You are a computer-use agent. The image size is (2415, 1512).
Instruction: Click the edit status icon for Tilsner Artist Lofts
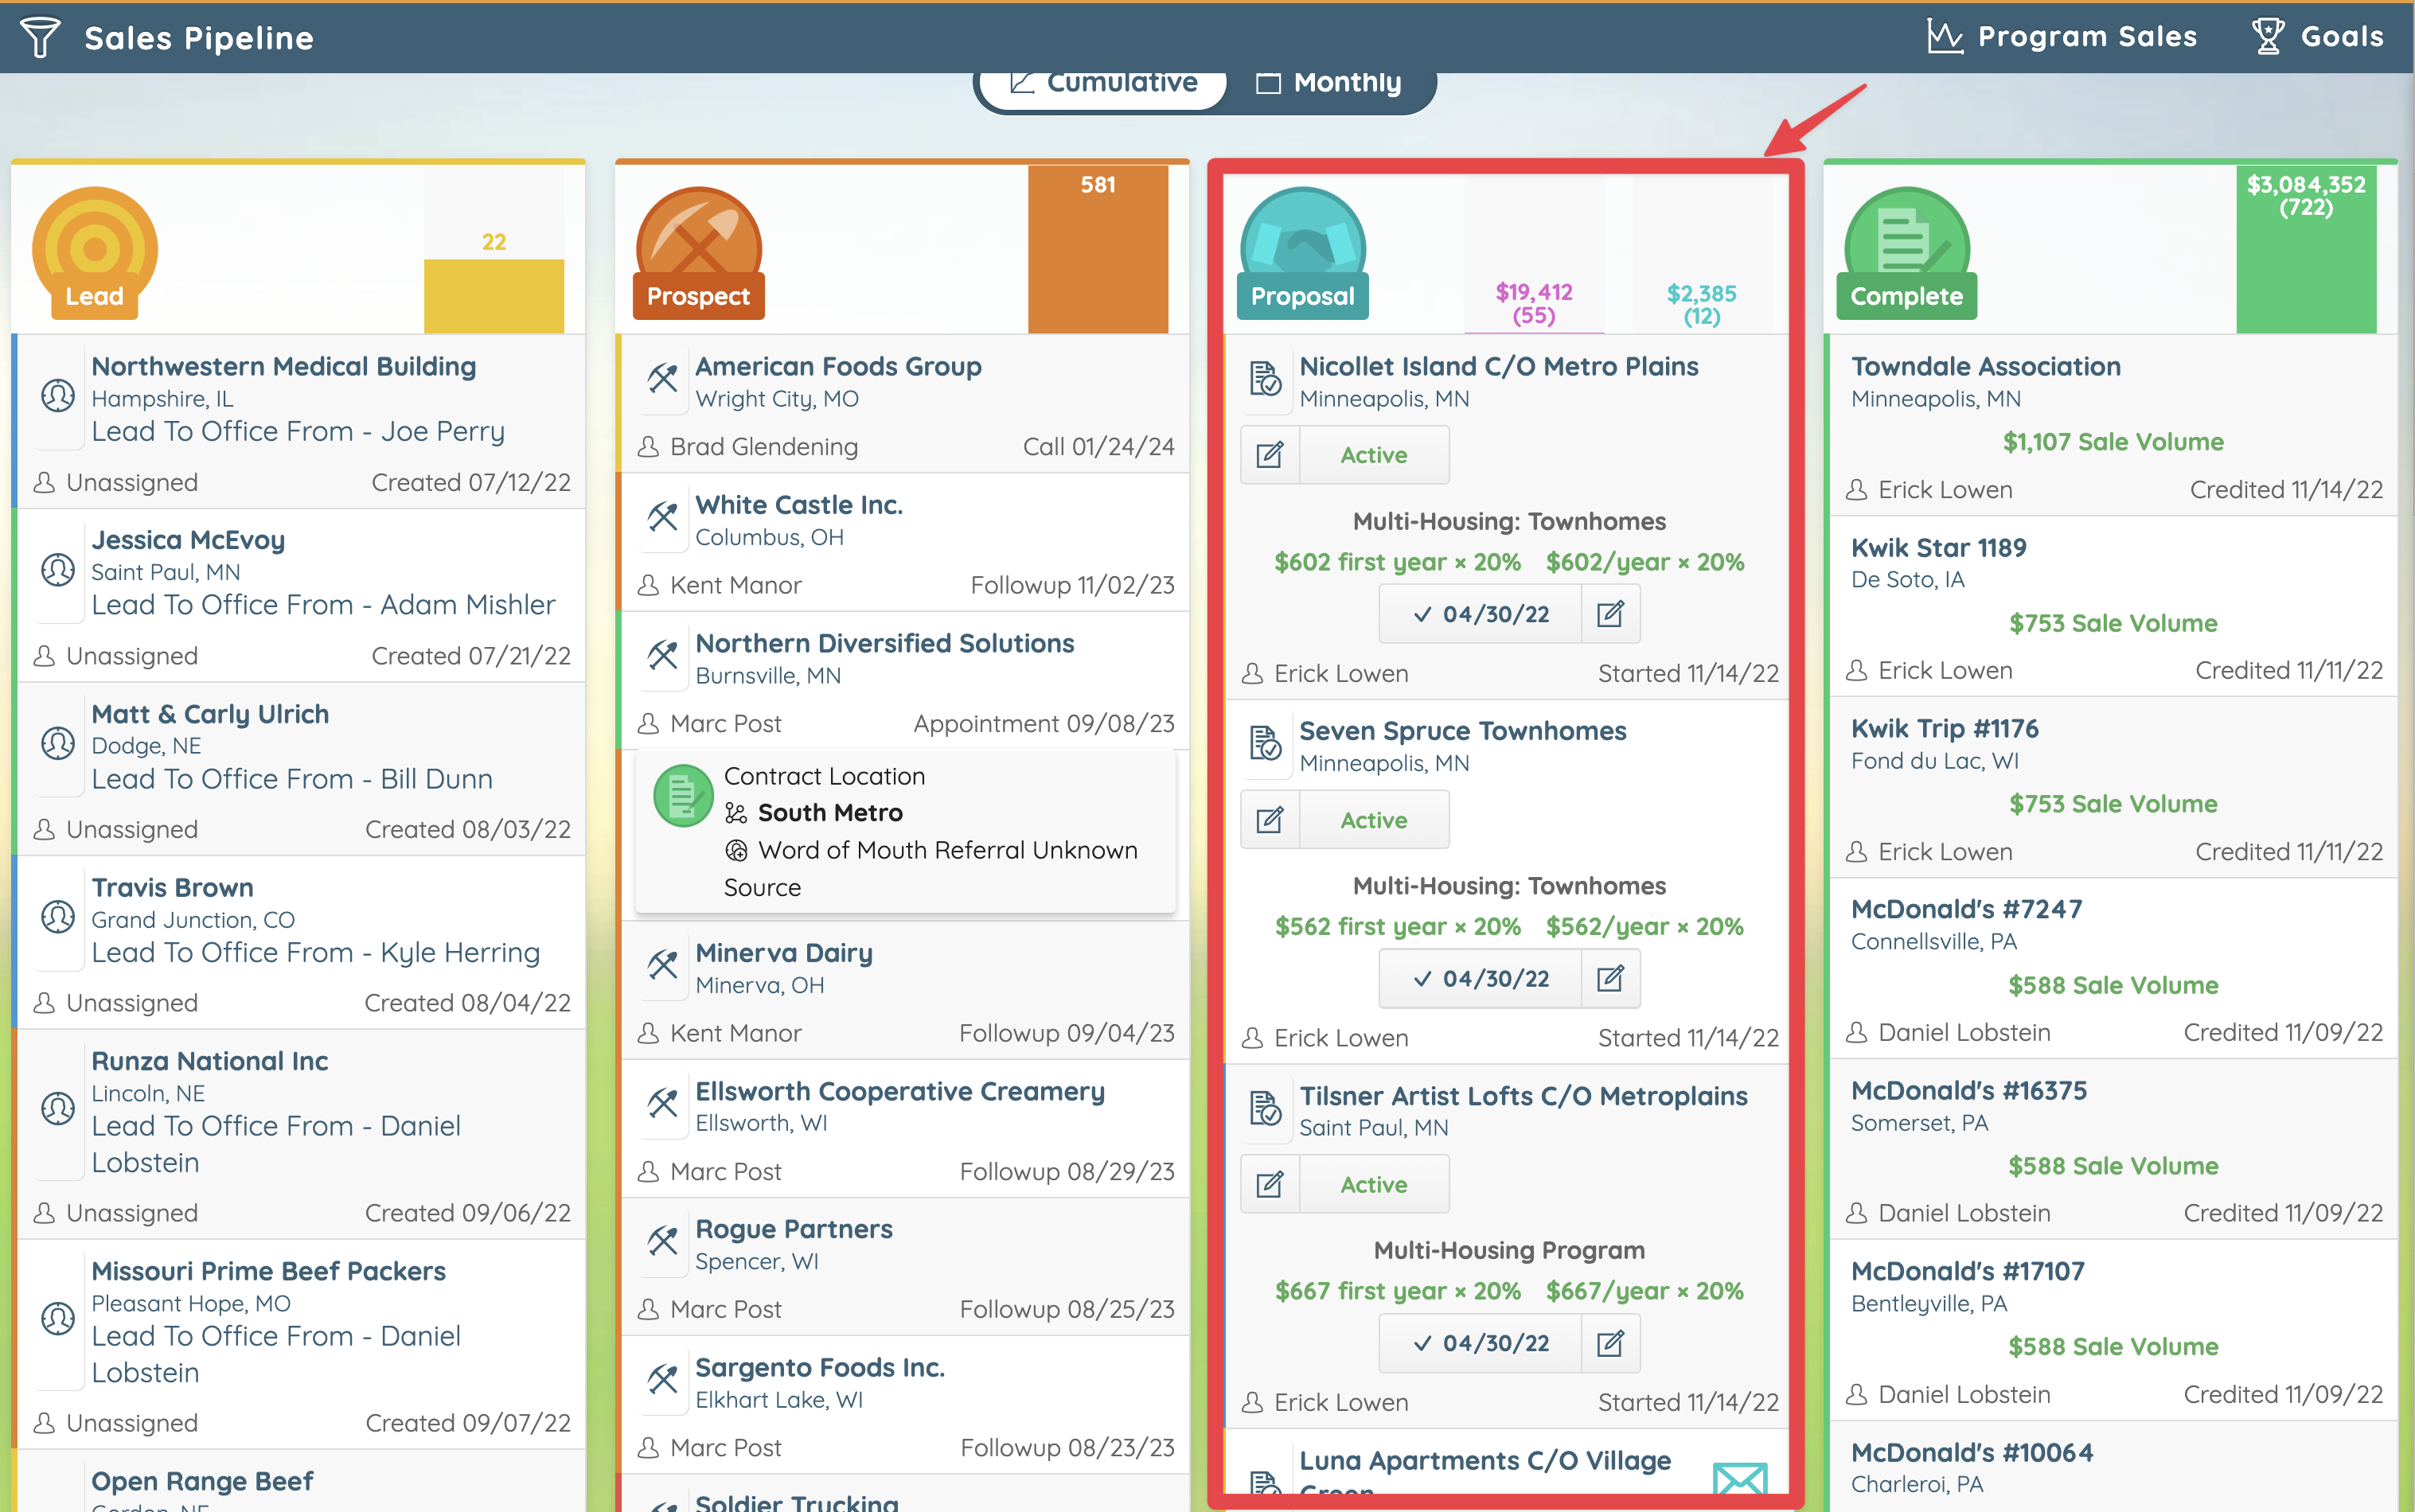pyautogui.click(x=1270, y=1185)
